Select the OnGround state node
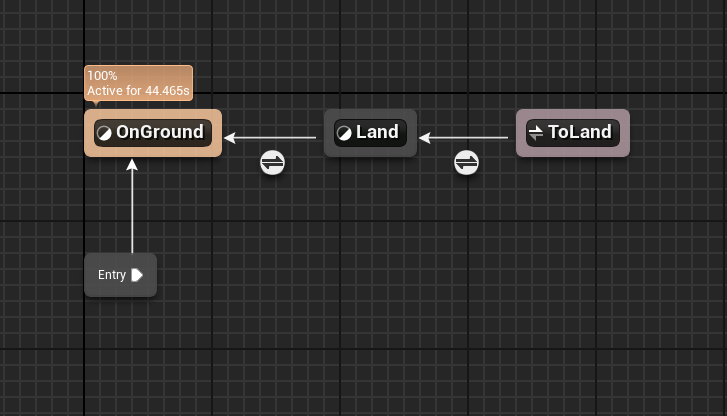 153,133
